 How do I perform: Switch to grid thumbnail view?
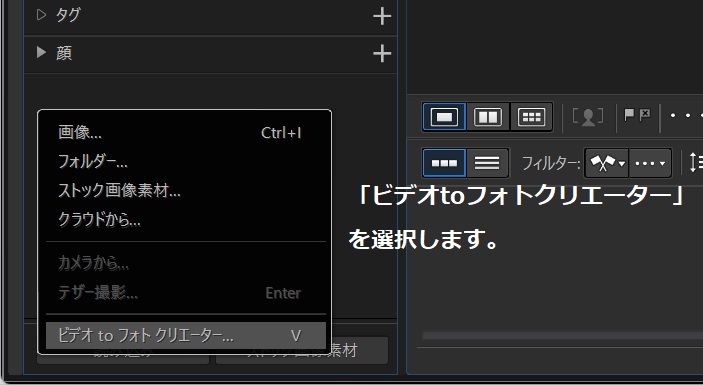(531, 117)
